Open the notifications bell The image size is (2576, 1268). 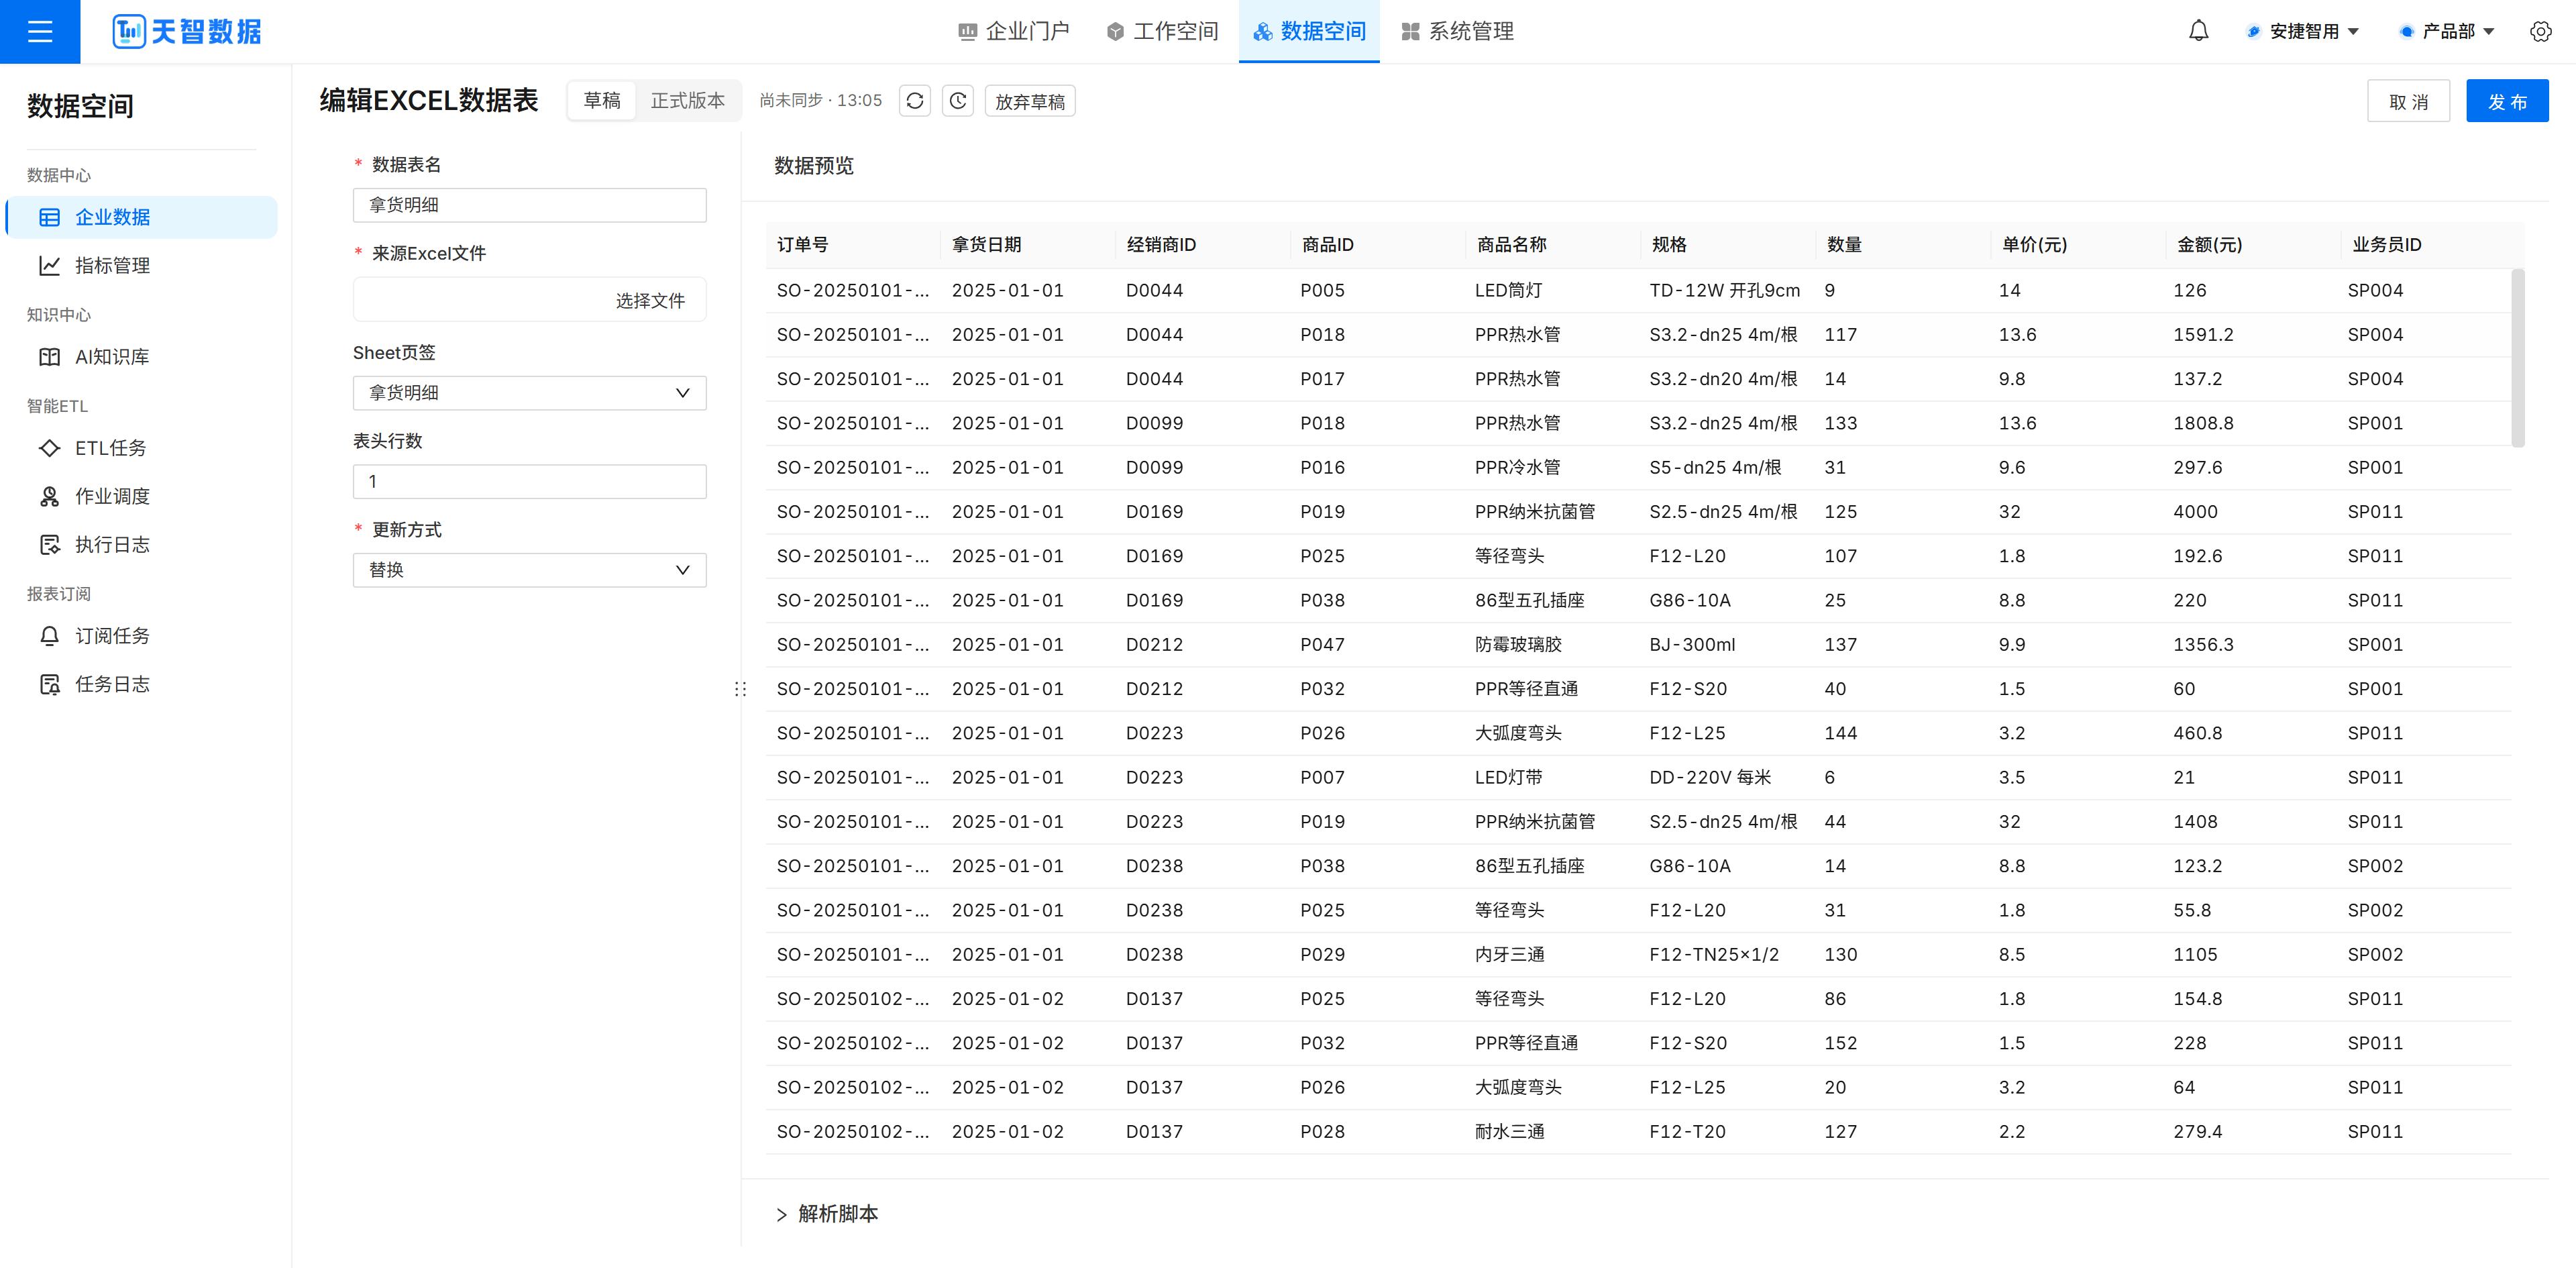[x=2198, y=32]
